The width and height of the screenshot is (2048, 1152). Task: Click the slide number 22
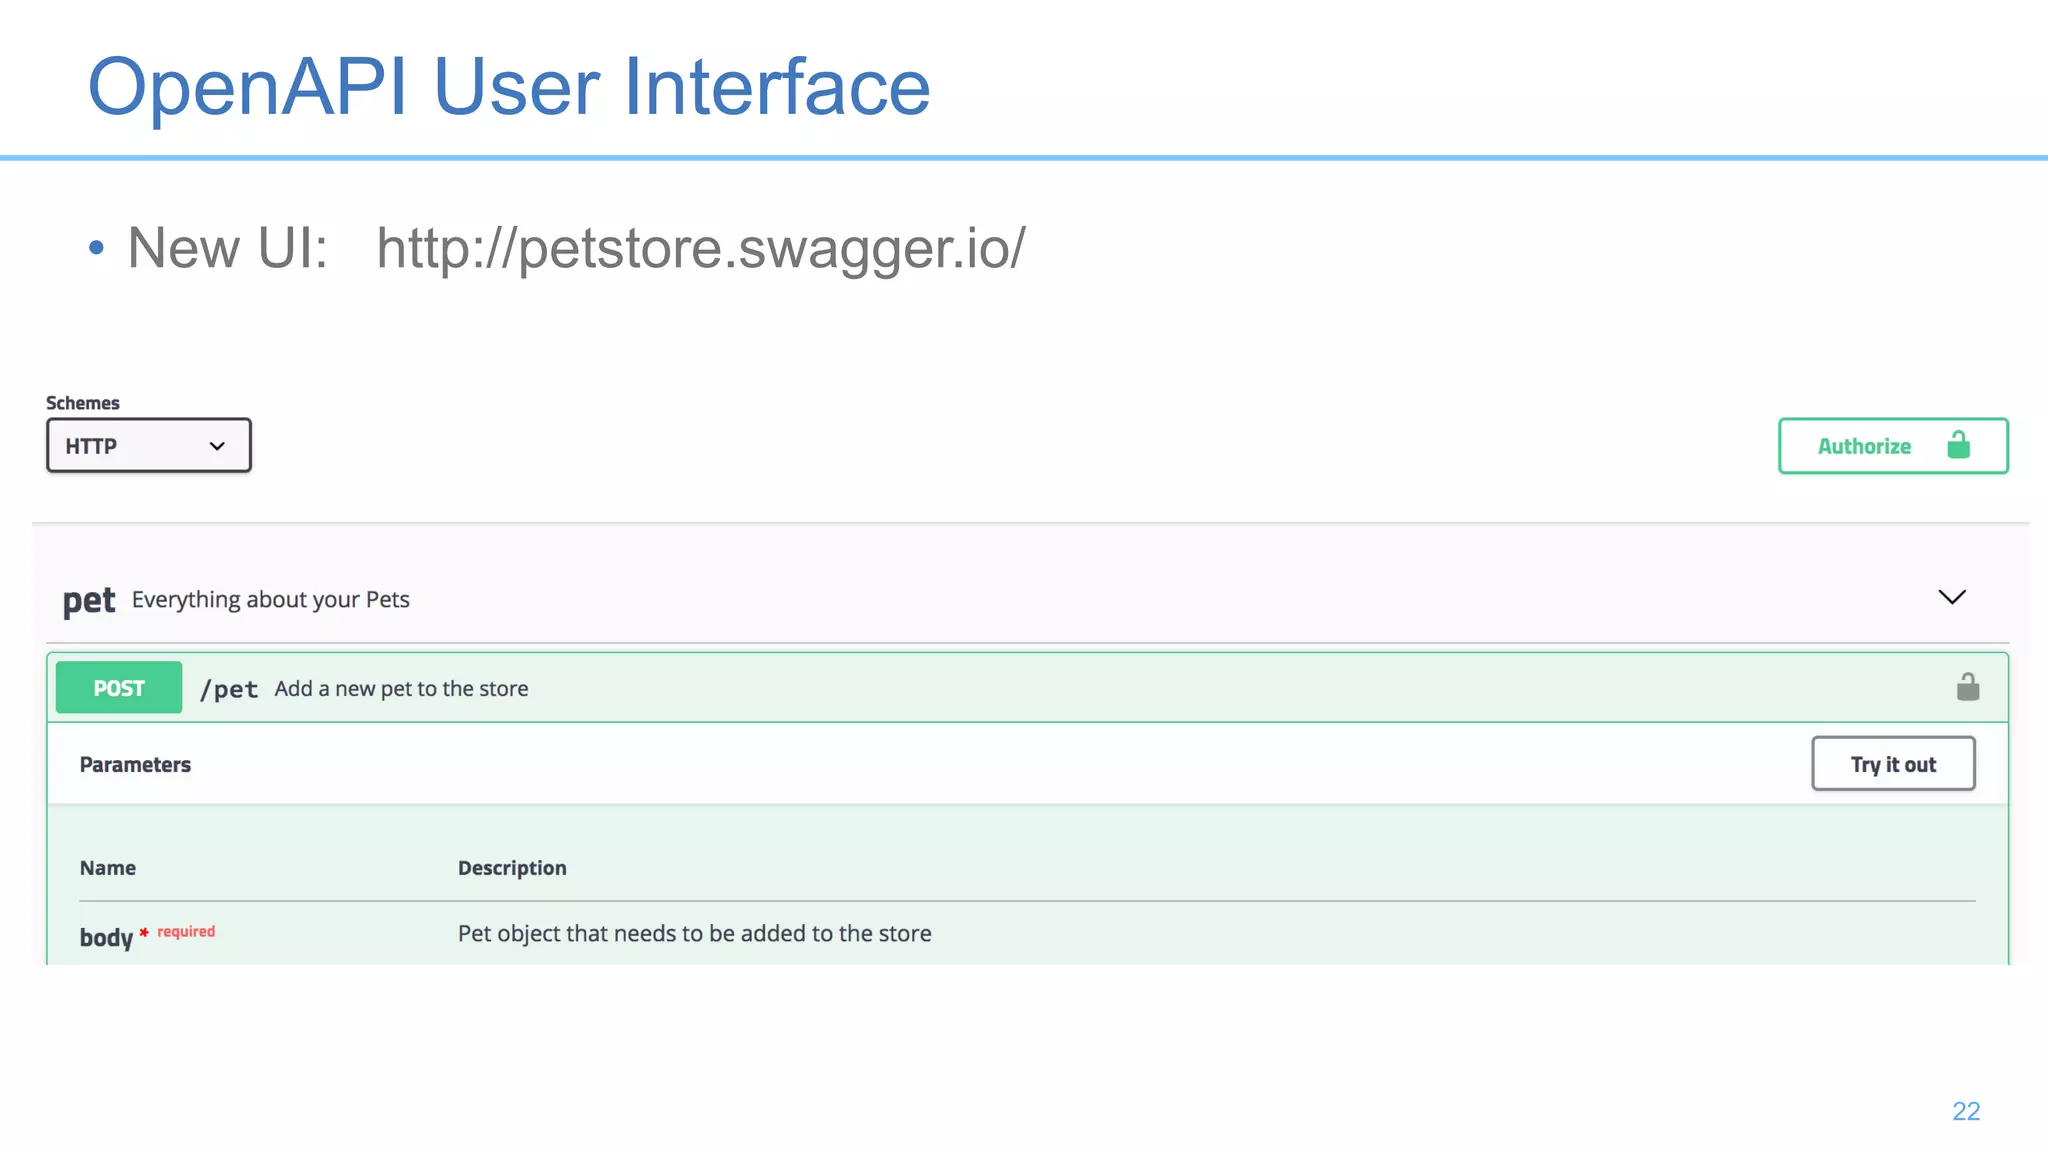coord(1966,1111)
